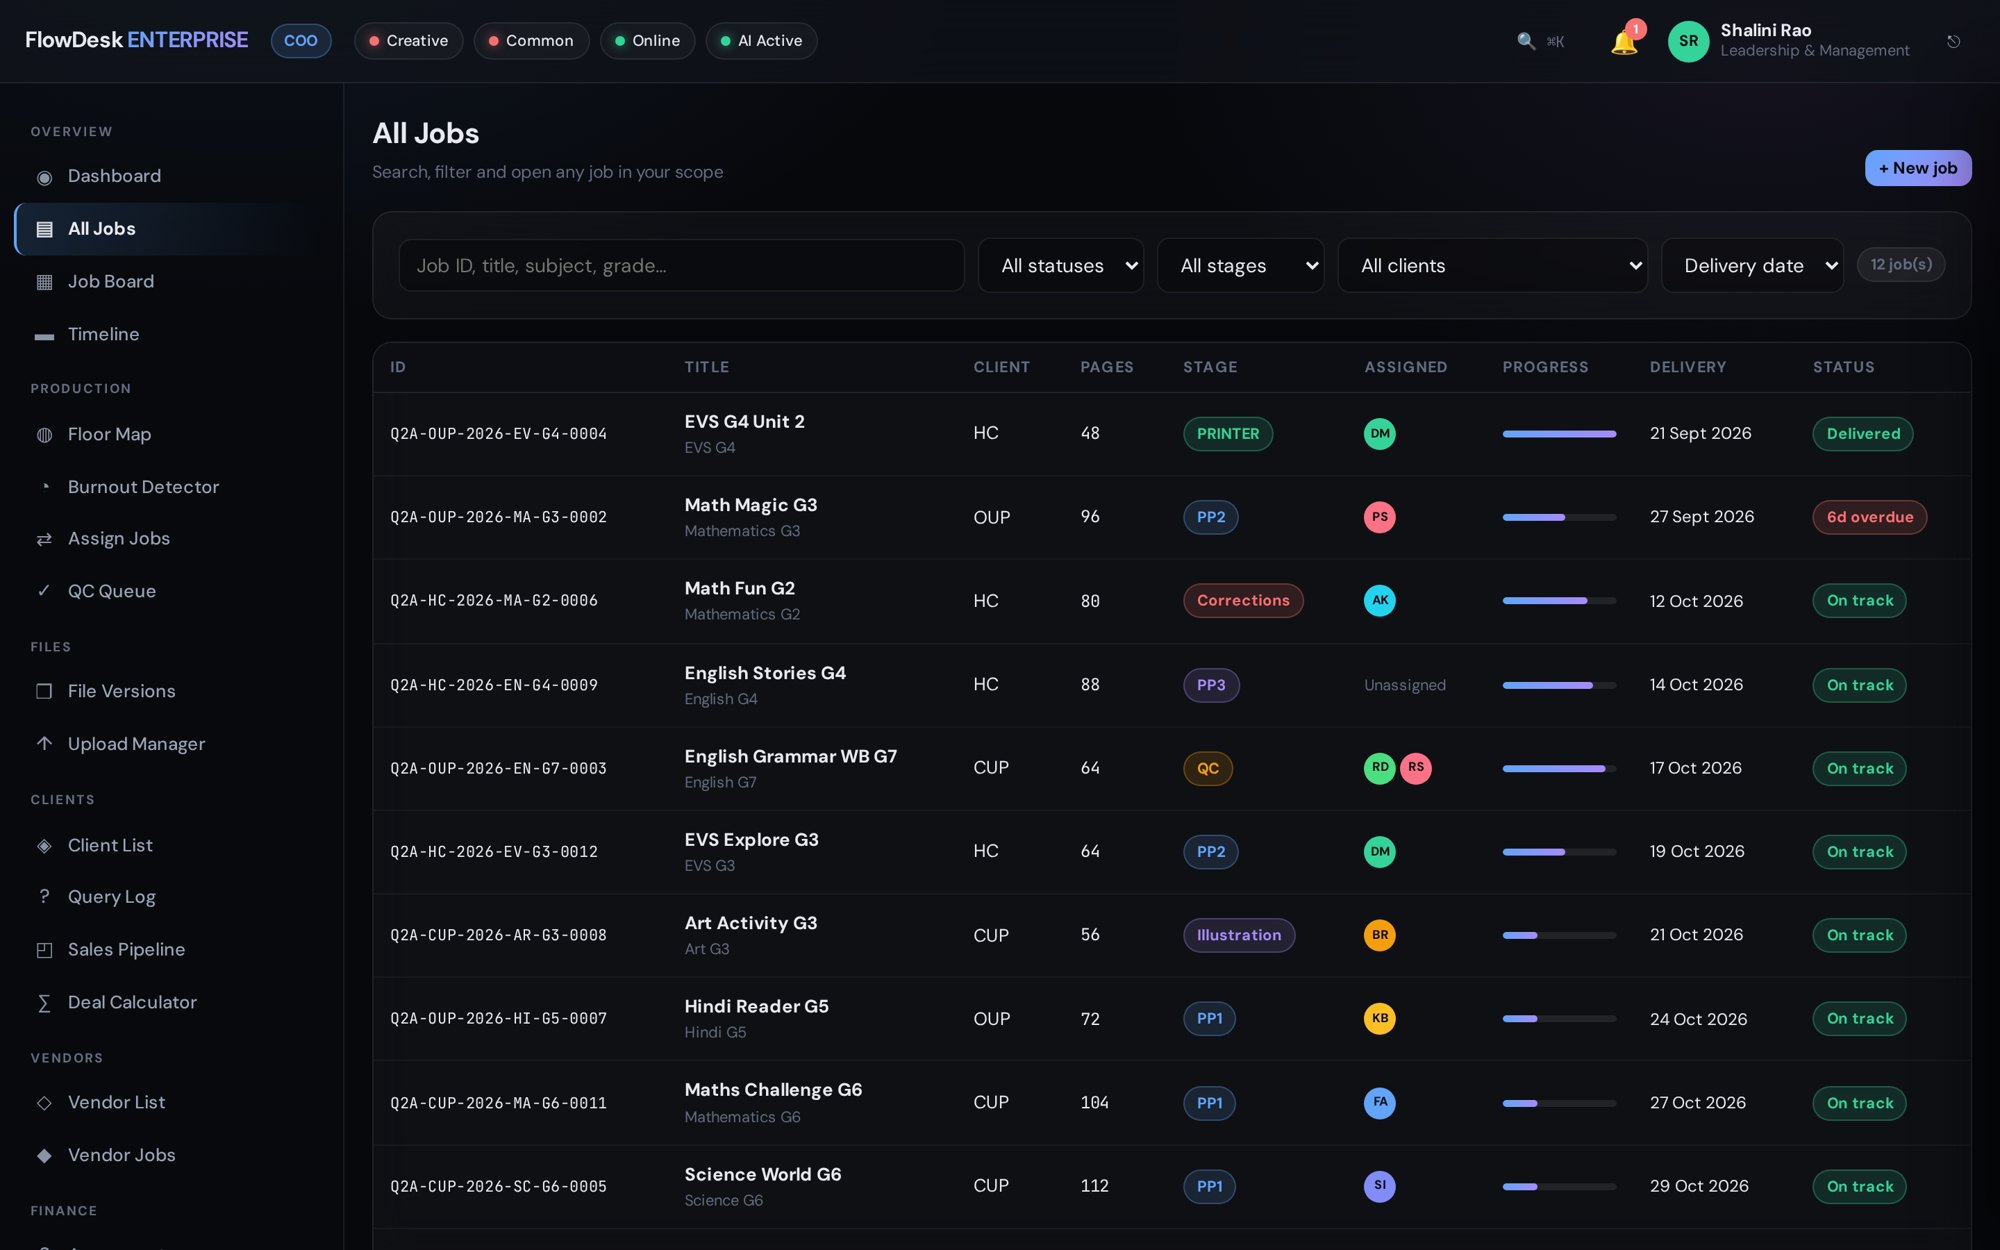2000x1250 pixels.
Task: Click the Vendor Jobs diamond icon
Action: pyautogui.click(x=44, y=1155)
